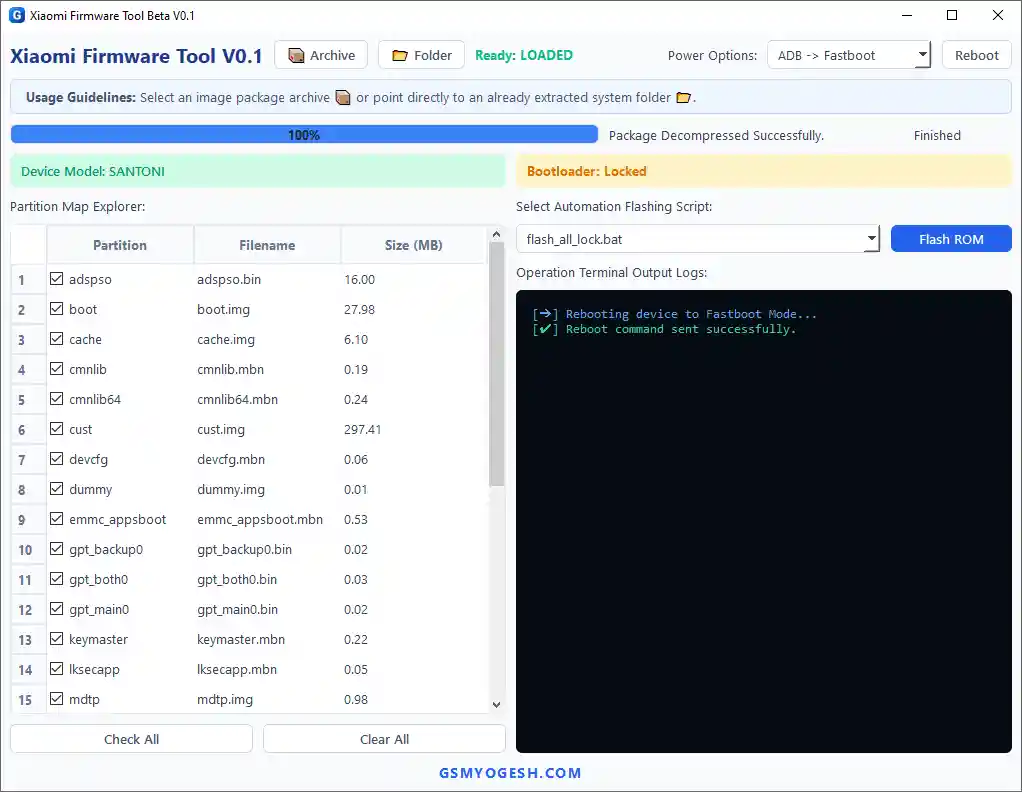Click the Package Decompressed Successfully message
This screenshot has width=1022, height=792.
coord(716,135)
